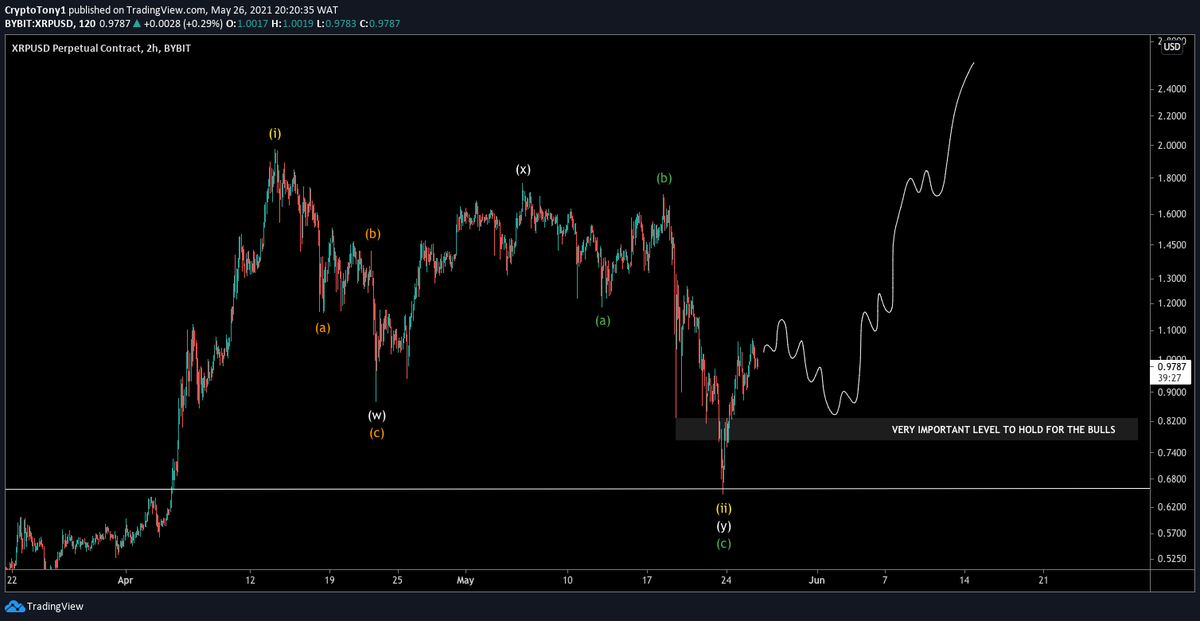Click the 2.2000 price axis label

click(x=1173, y=117)
